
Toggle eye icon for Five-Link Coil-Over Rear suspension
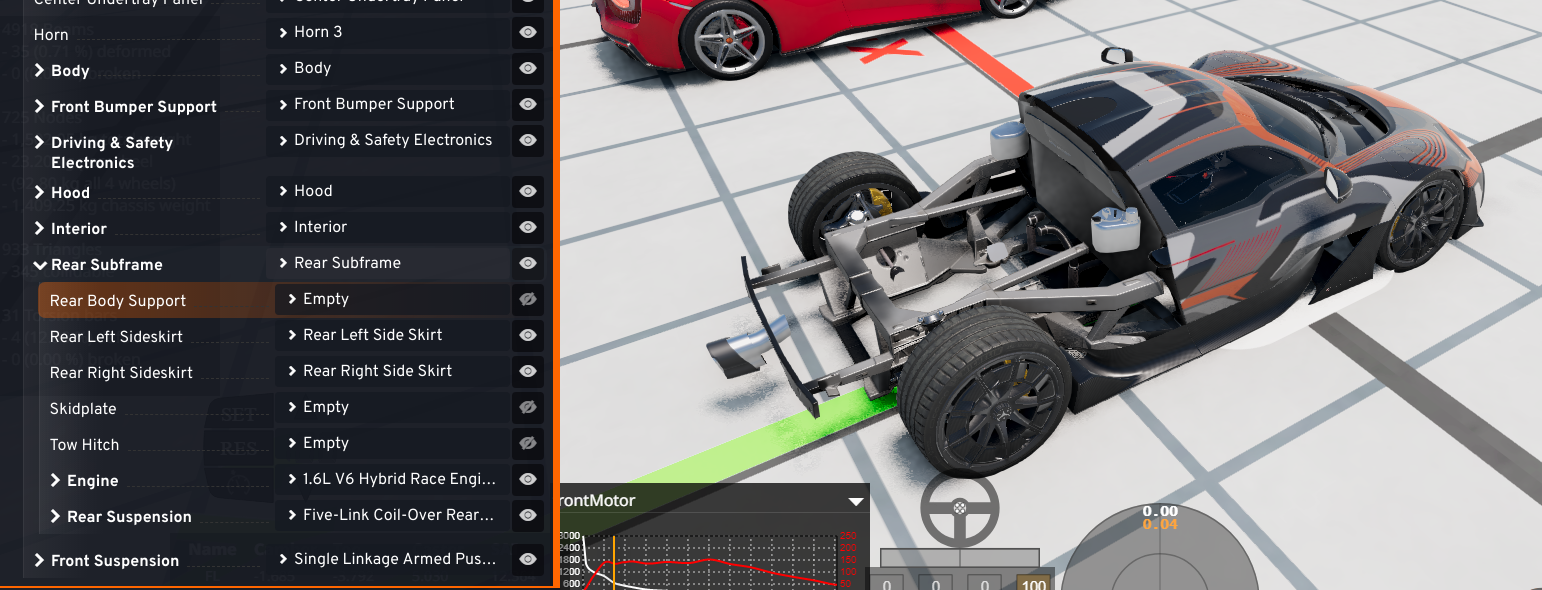point(528,515)
